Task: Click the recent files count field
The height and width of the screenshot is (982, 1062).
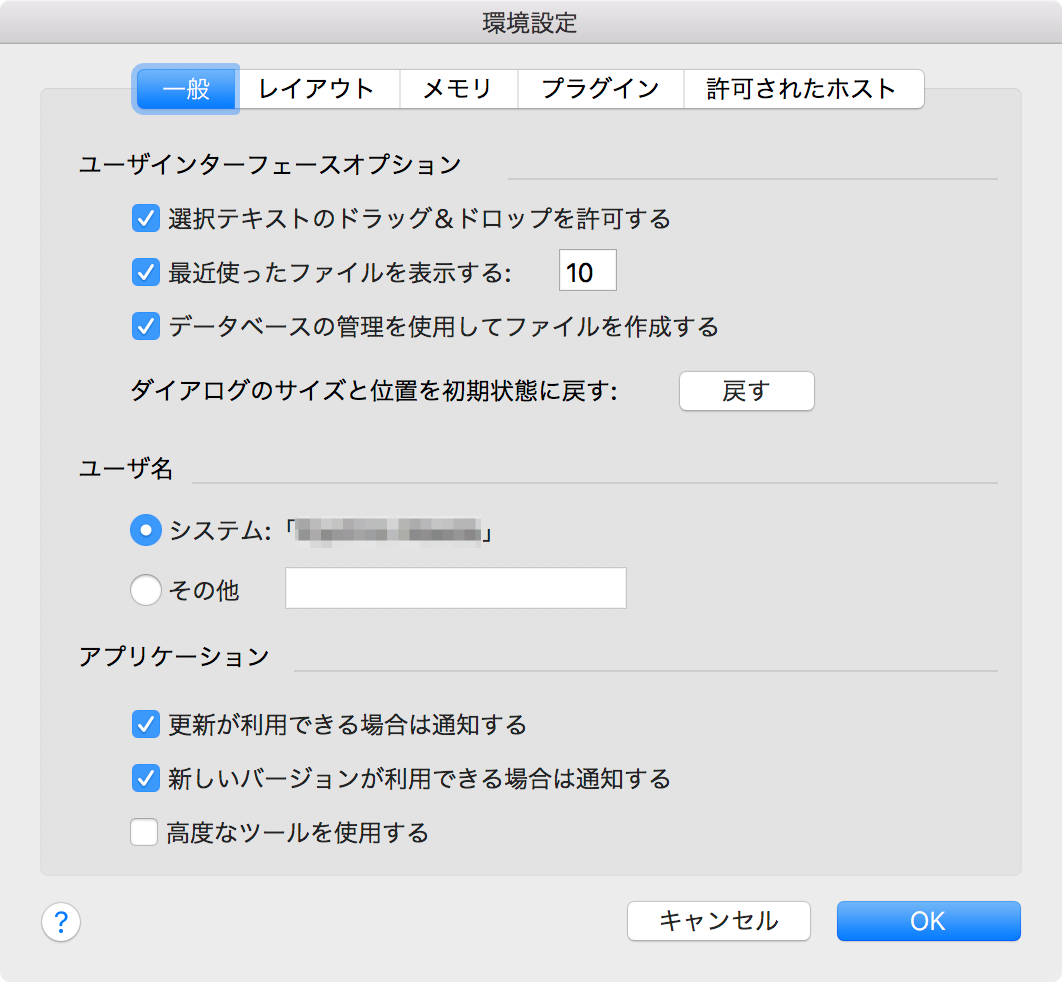Action: click(x=587, y=270)
